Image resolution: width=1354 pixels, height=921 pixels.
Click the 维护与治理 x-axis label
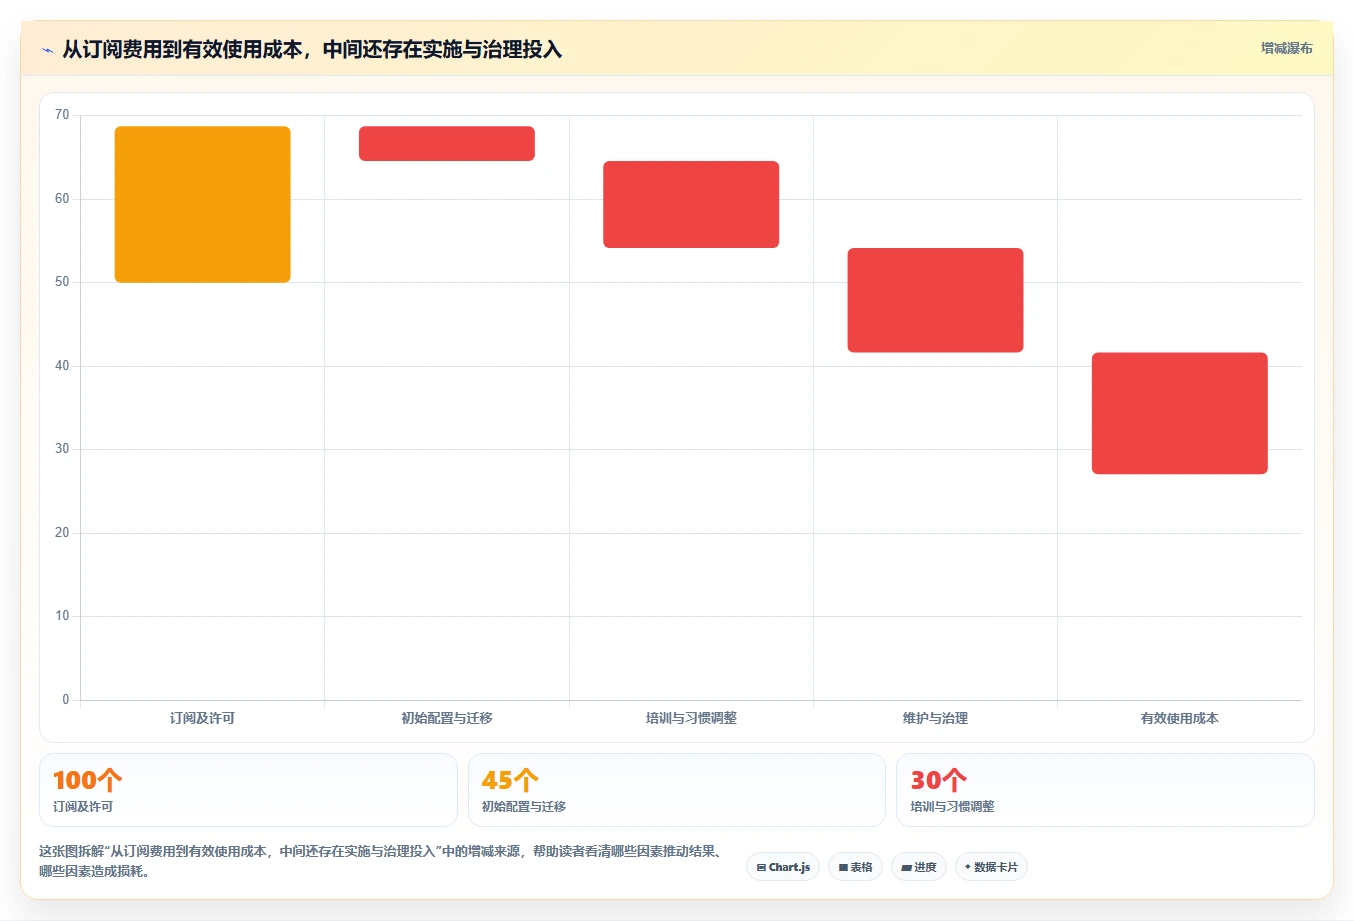pyautogui.click(x=935, y=718)
